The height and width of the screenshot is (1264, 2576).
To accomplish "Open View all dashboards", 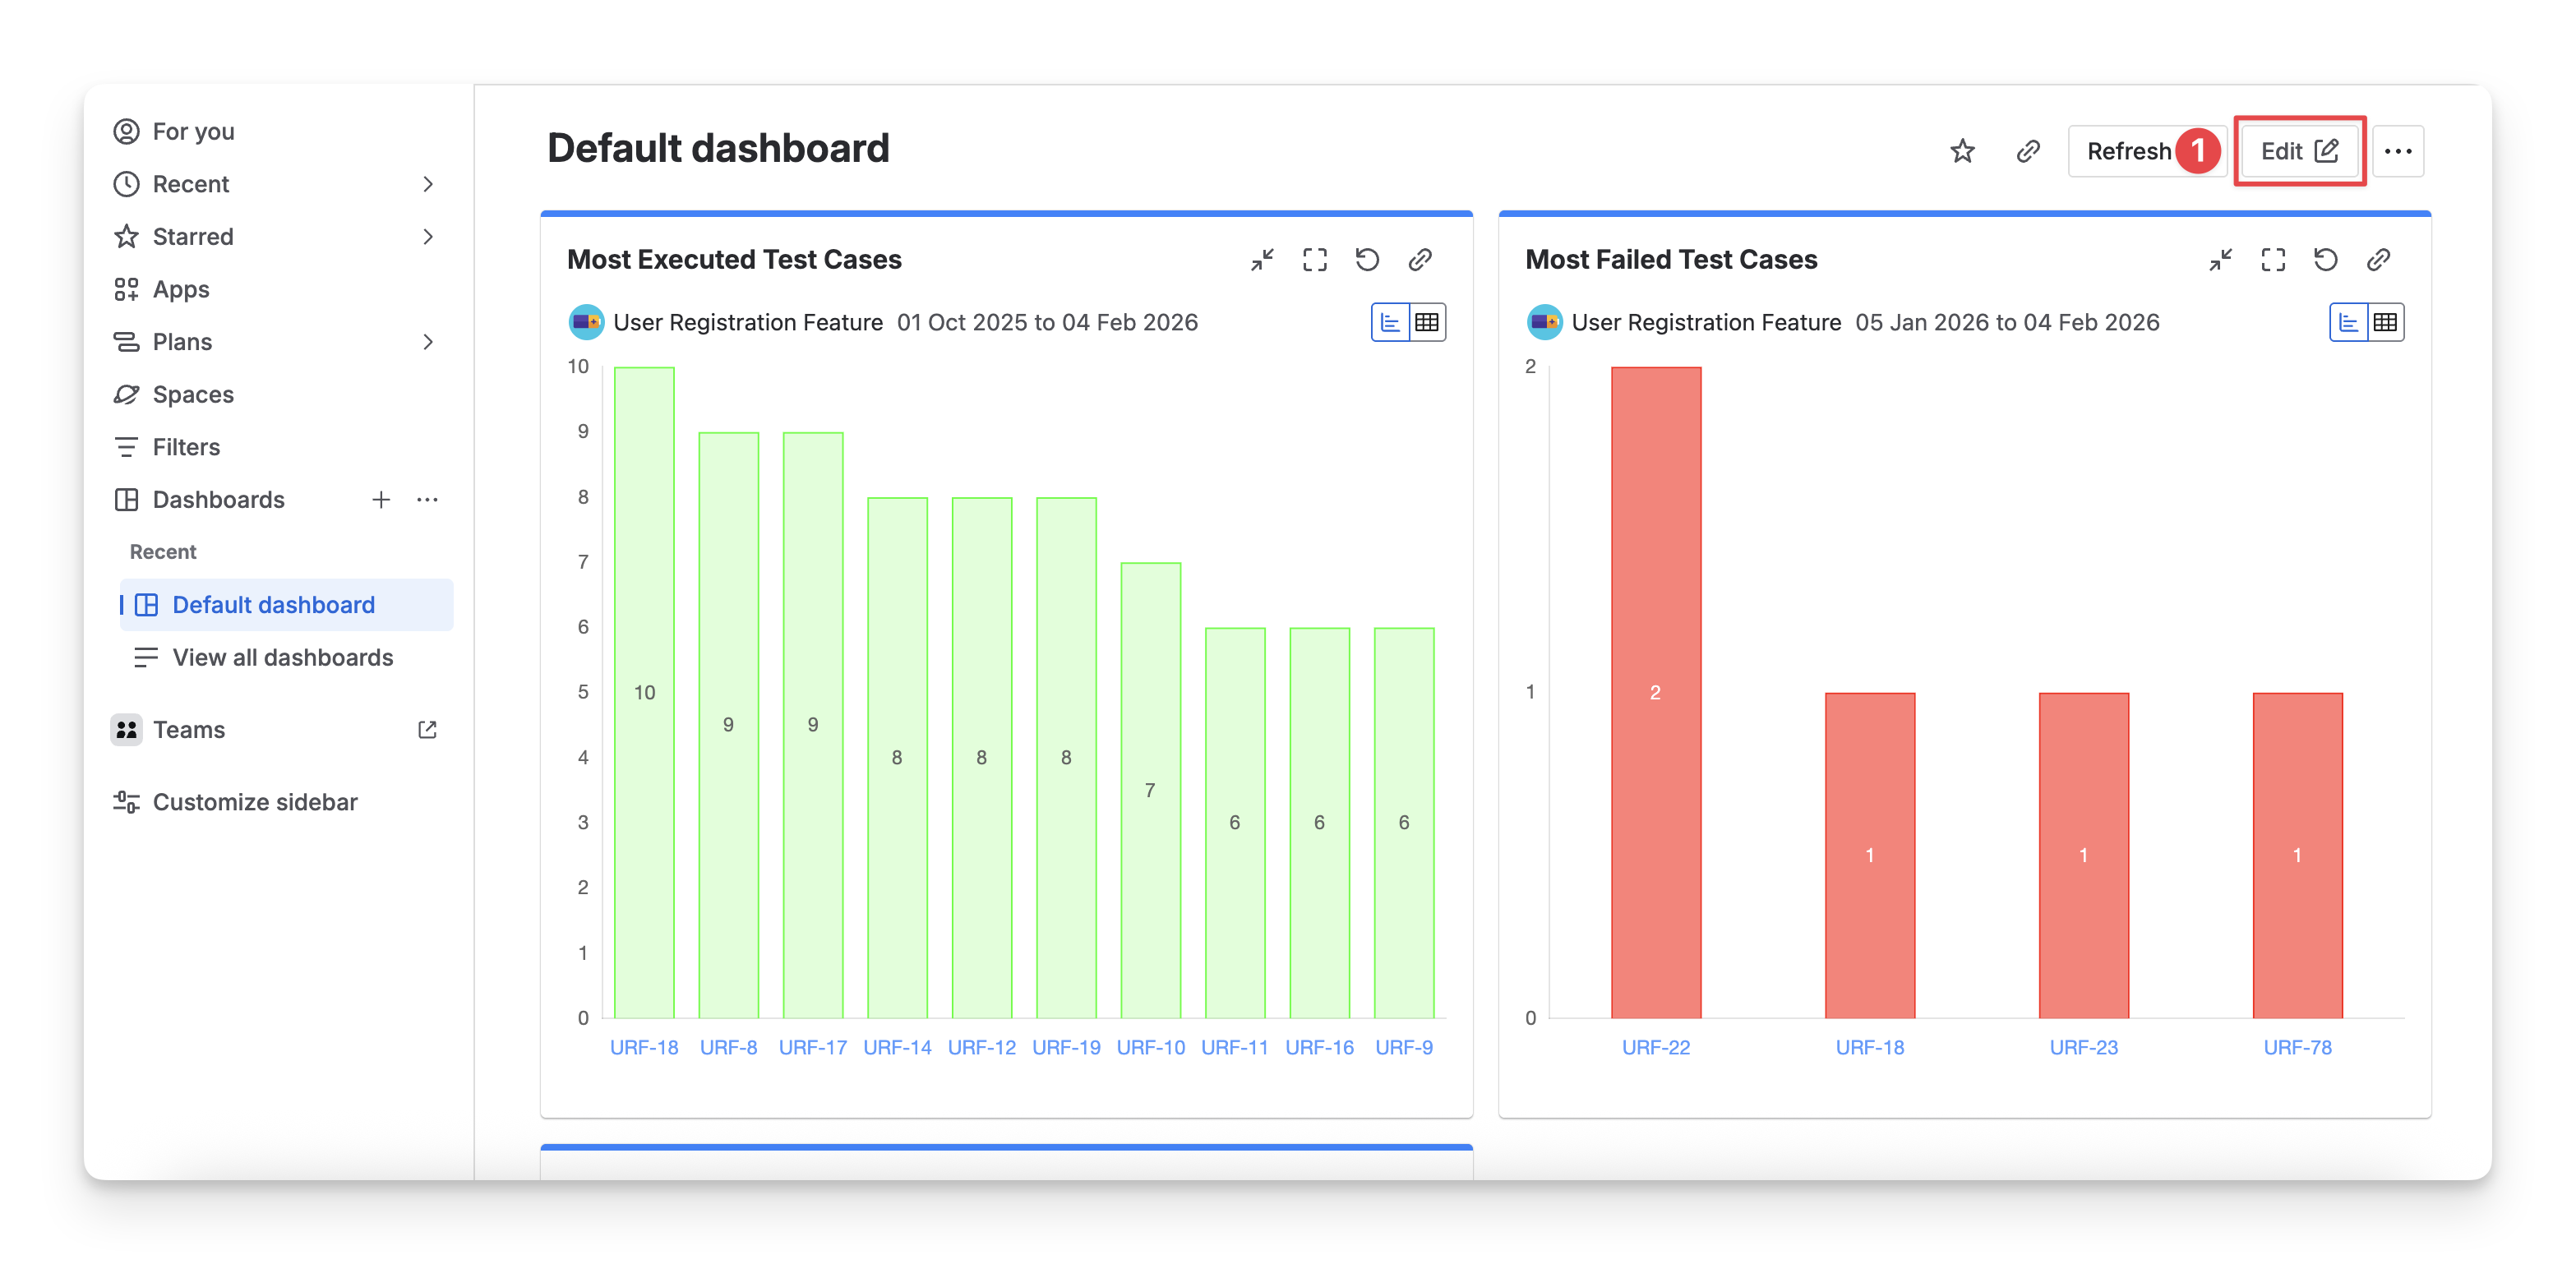I will tap(282, 657).
